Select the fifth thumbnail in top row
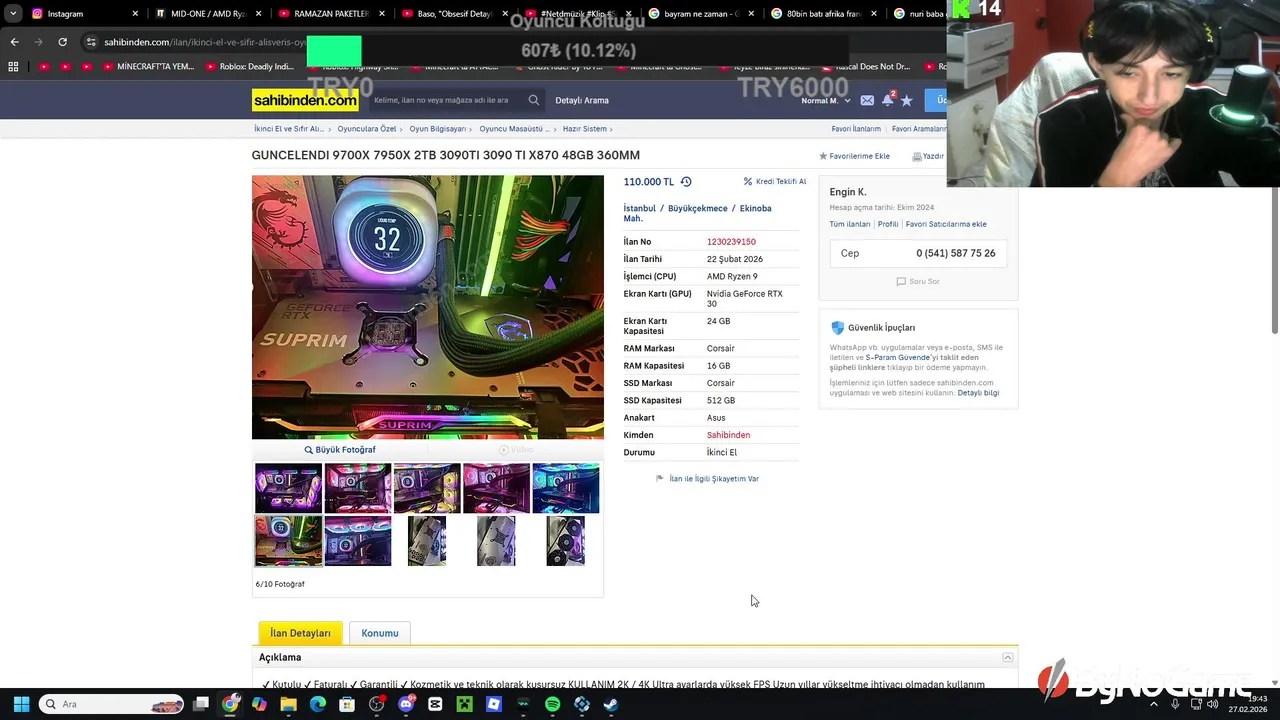Image resolution: width=1280 pixels, height=720 pixels. coord(566,488)
